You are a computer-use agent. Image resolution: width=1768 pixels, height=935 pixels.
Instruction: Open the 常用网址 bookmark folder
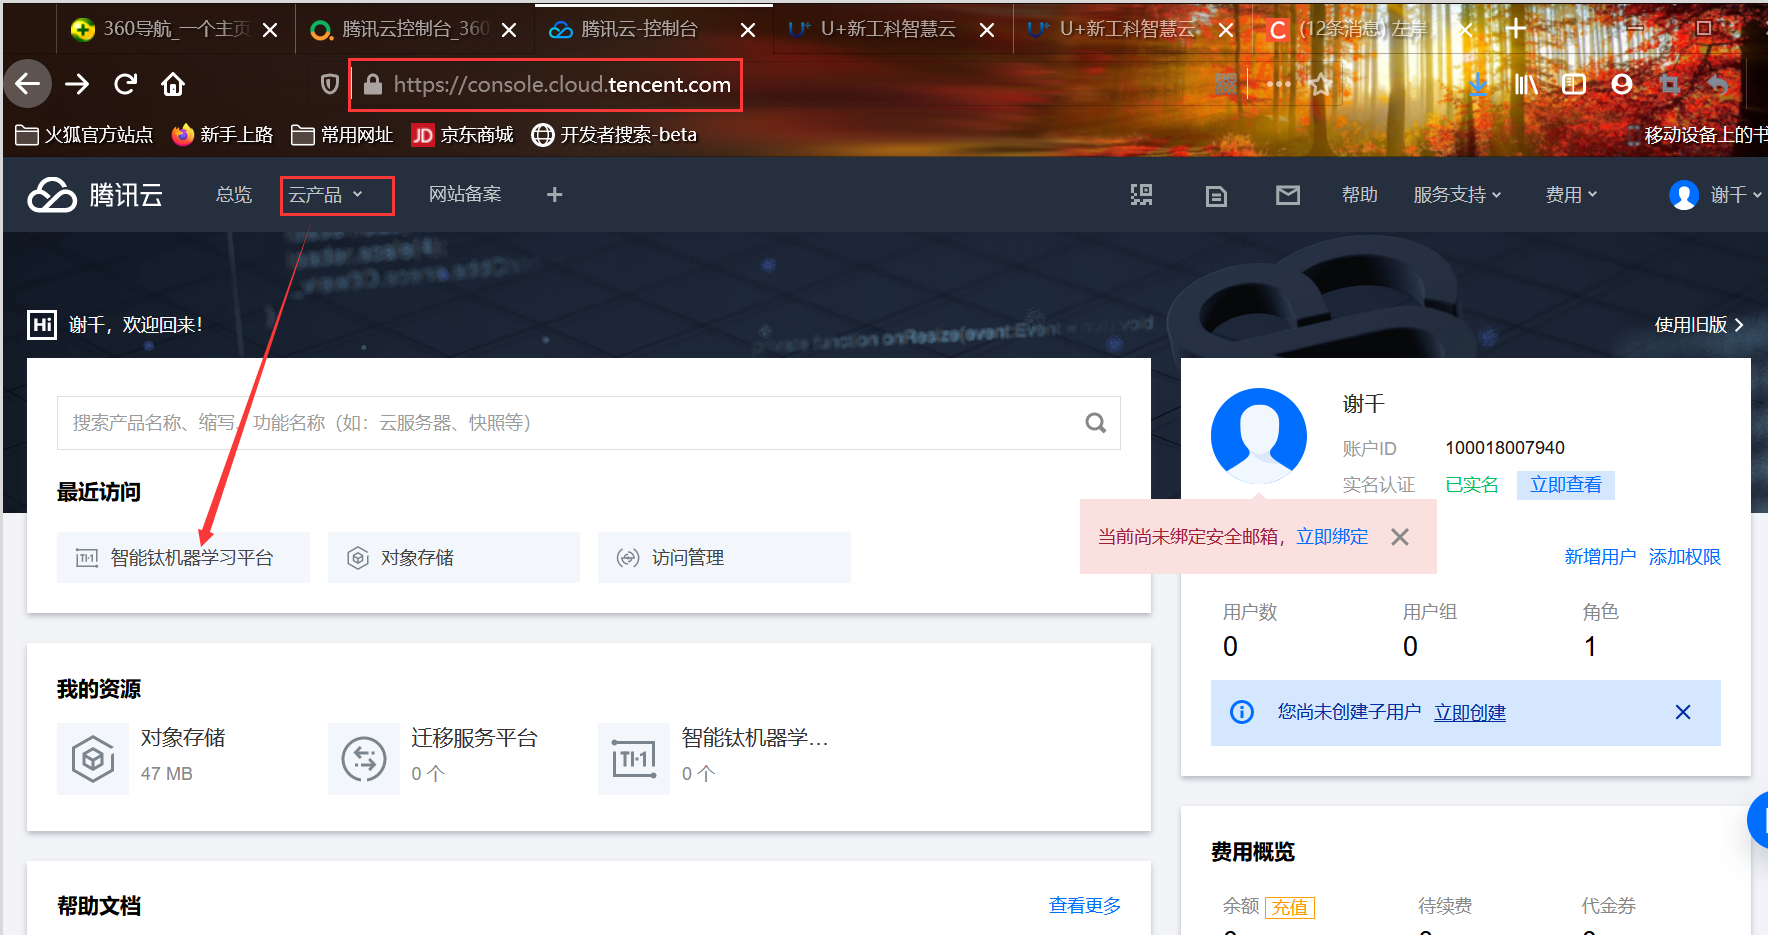(x=342, y=135)
